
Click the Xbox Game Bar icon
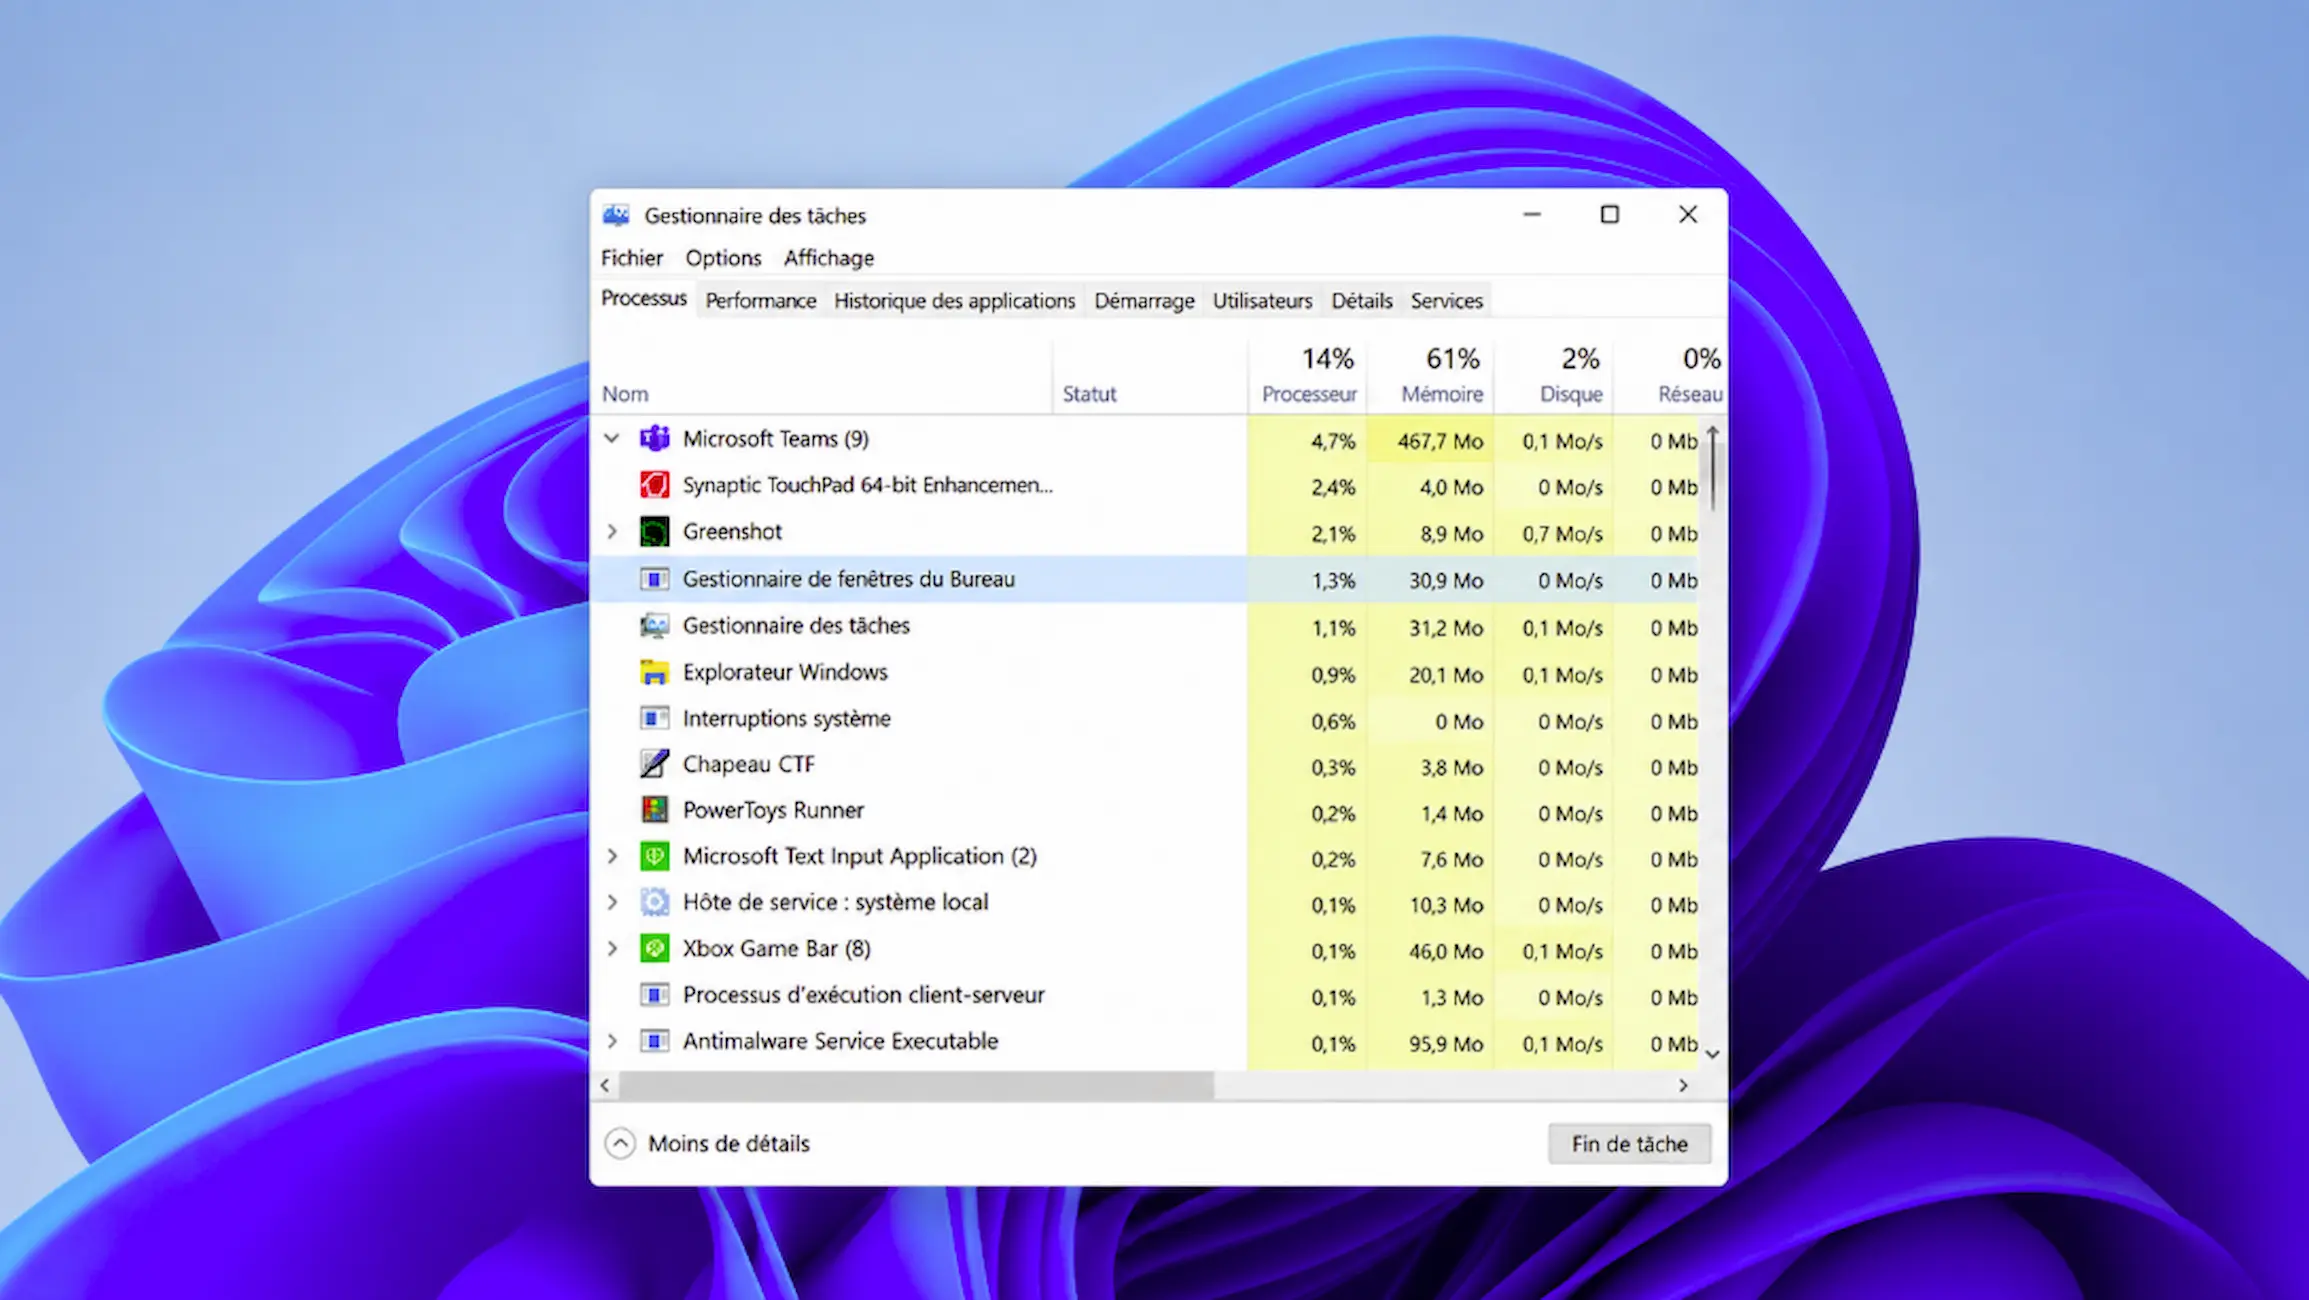tap(654, 948)
